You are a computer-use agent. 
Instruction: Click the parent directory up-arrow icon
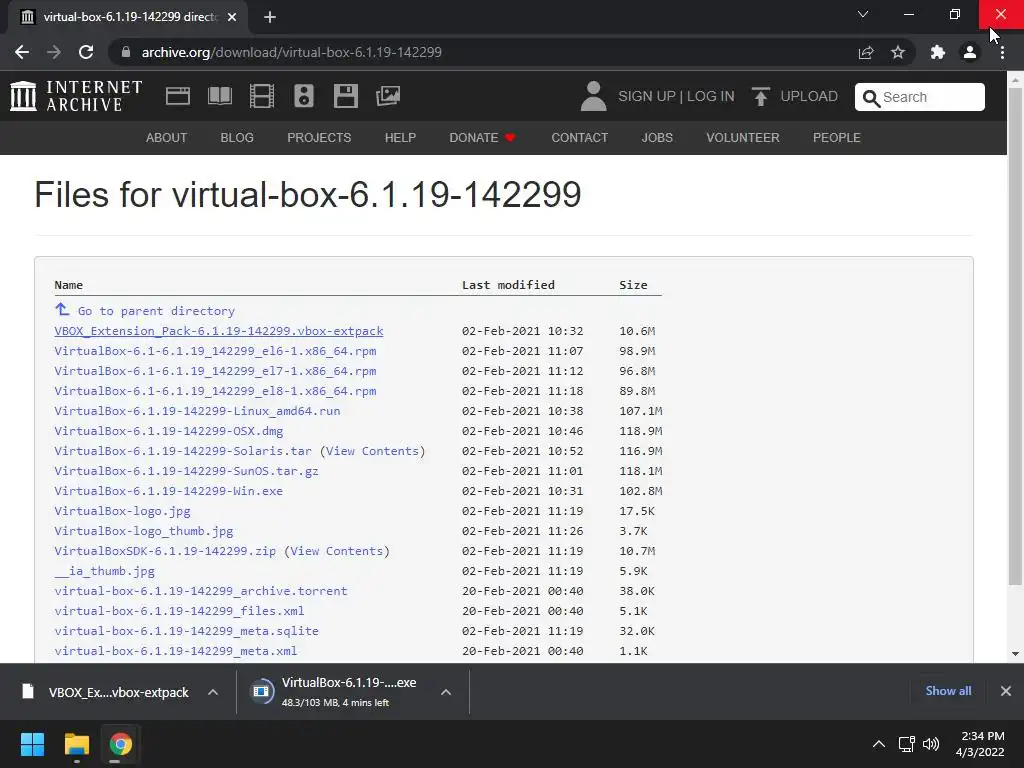click(x=62, y=309)
